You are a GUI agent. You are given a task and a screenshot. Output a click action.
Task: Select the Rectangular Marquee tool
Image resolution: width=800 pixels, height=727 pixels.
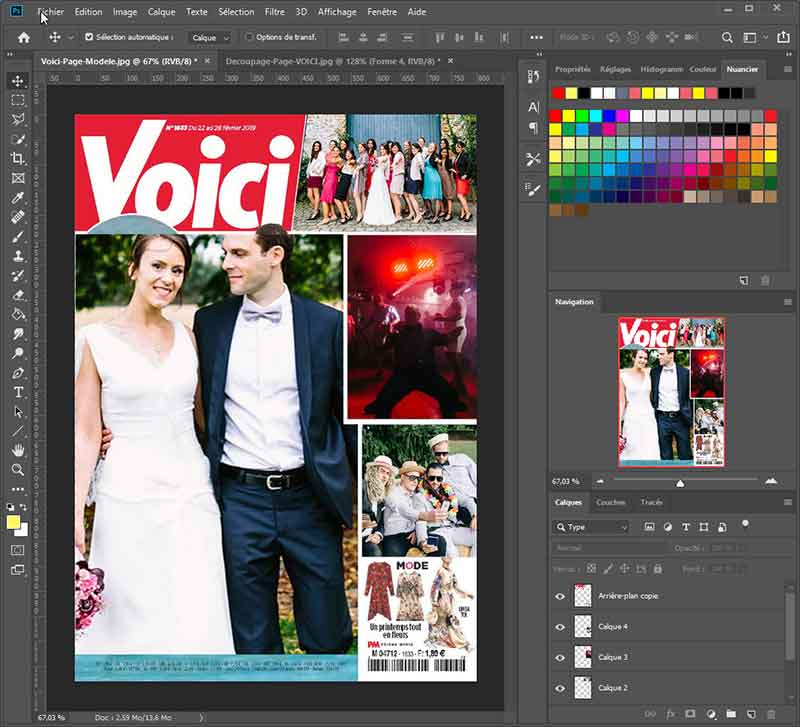[18, 100]
